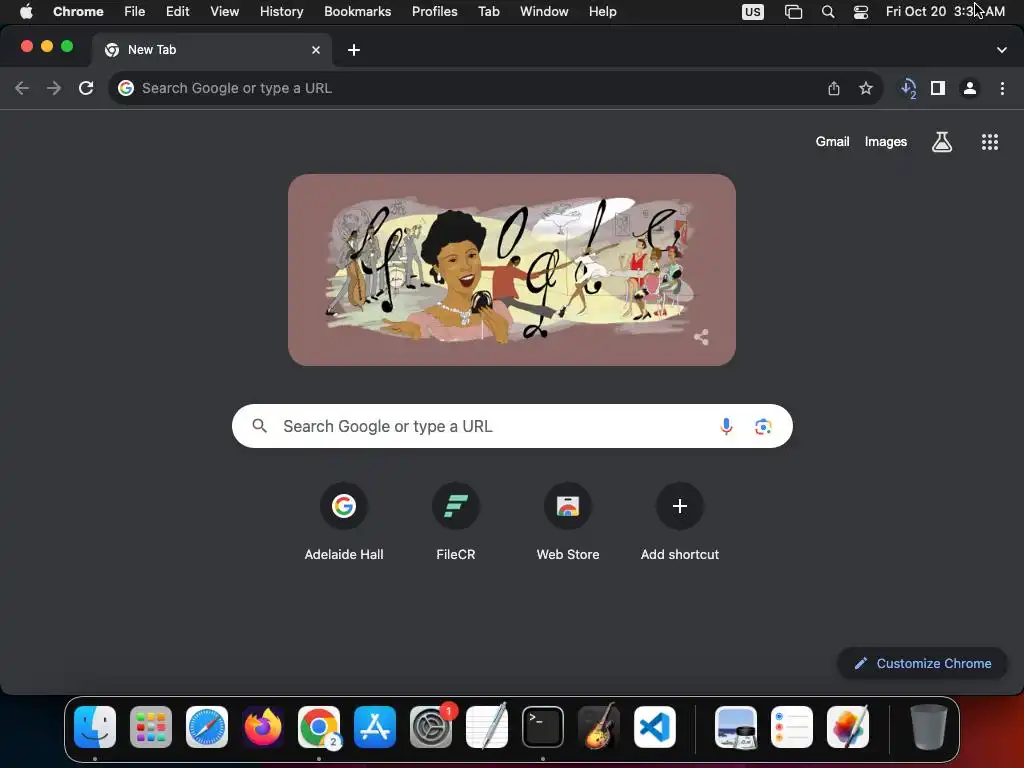Start voice search with microphone
Screen dimensions: 1024x768
[726, 426]
